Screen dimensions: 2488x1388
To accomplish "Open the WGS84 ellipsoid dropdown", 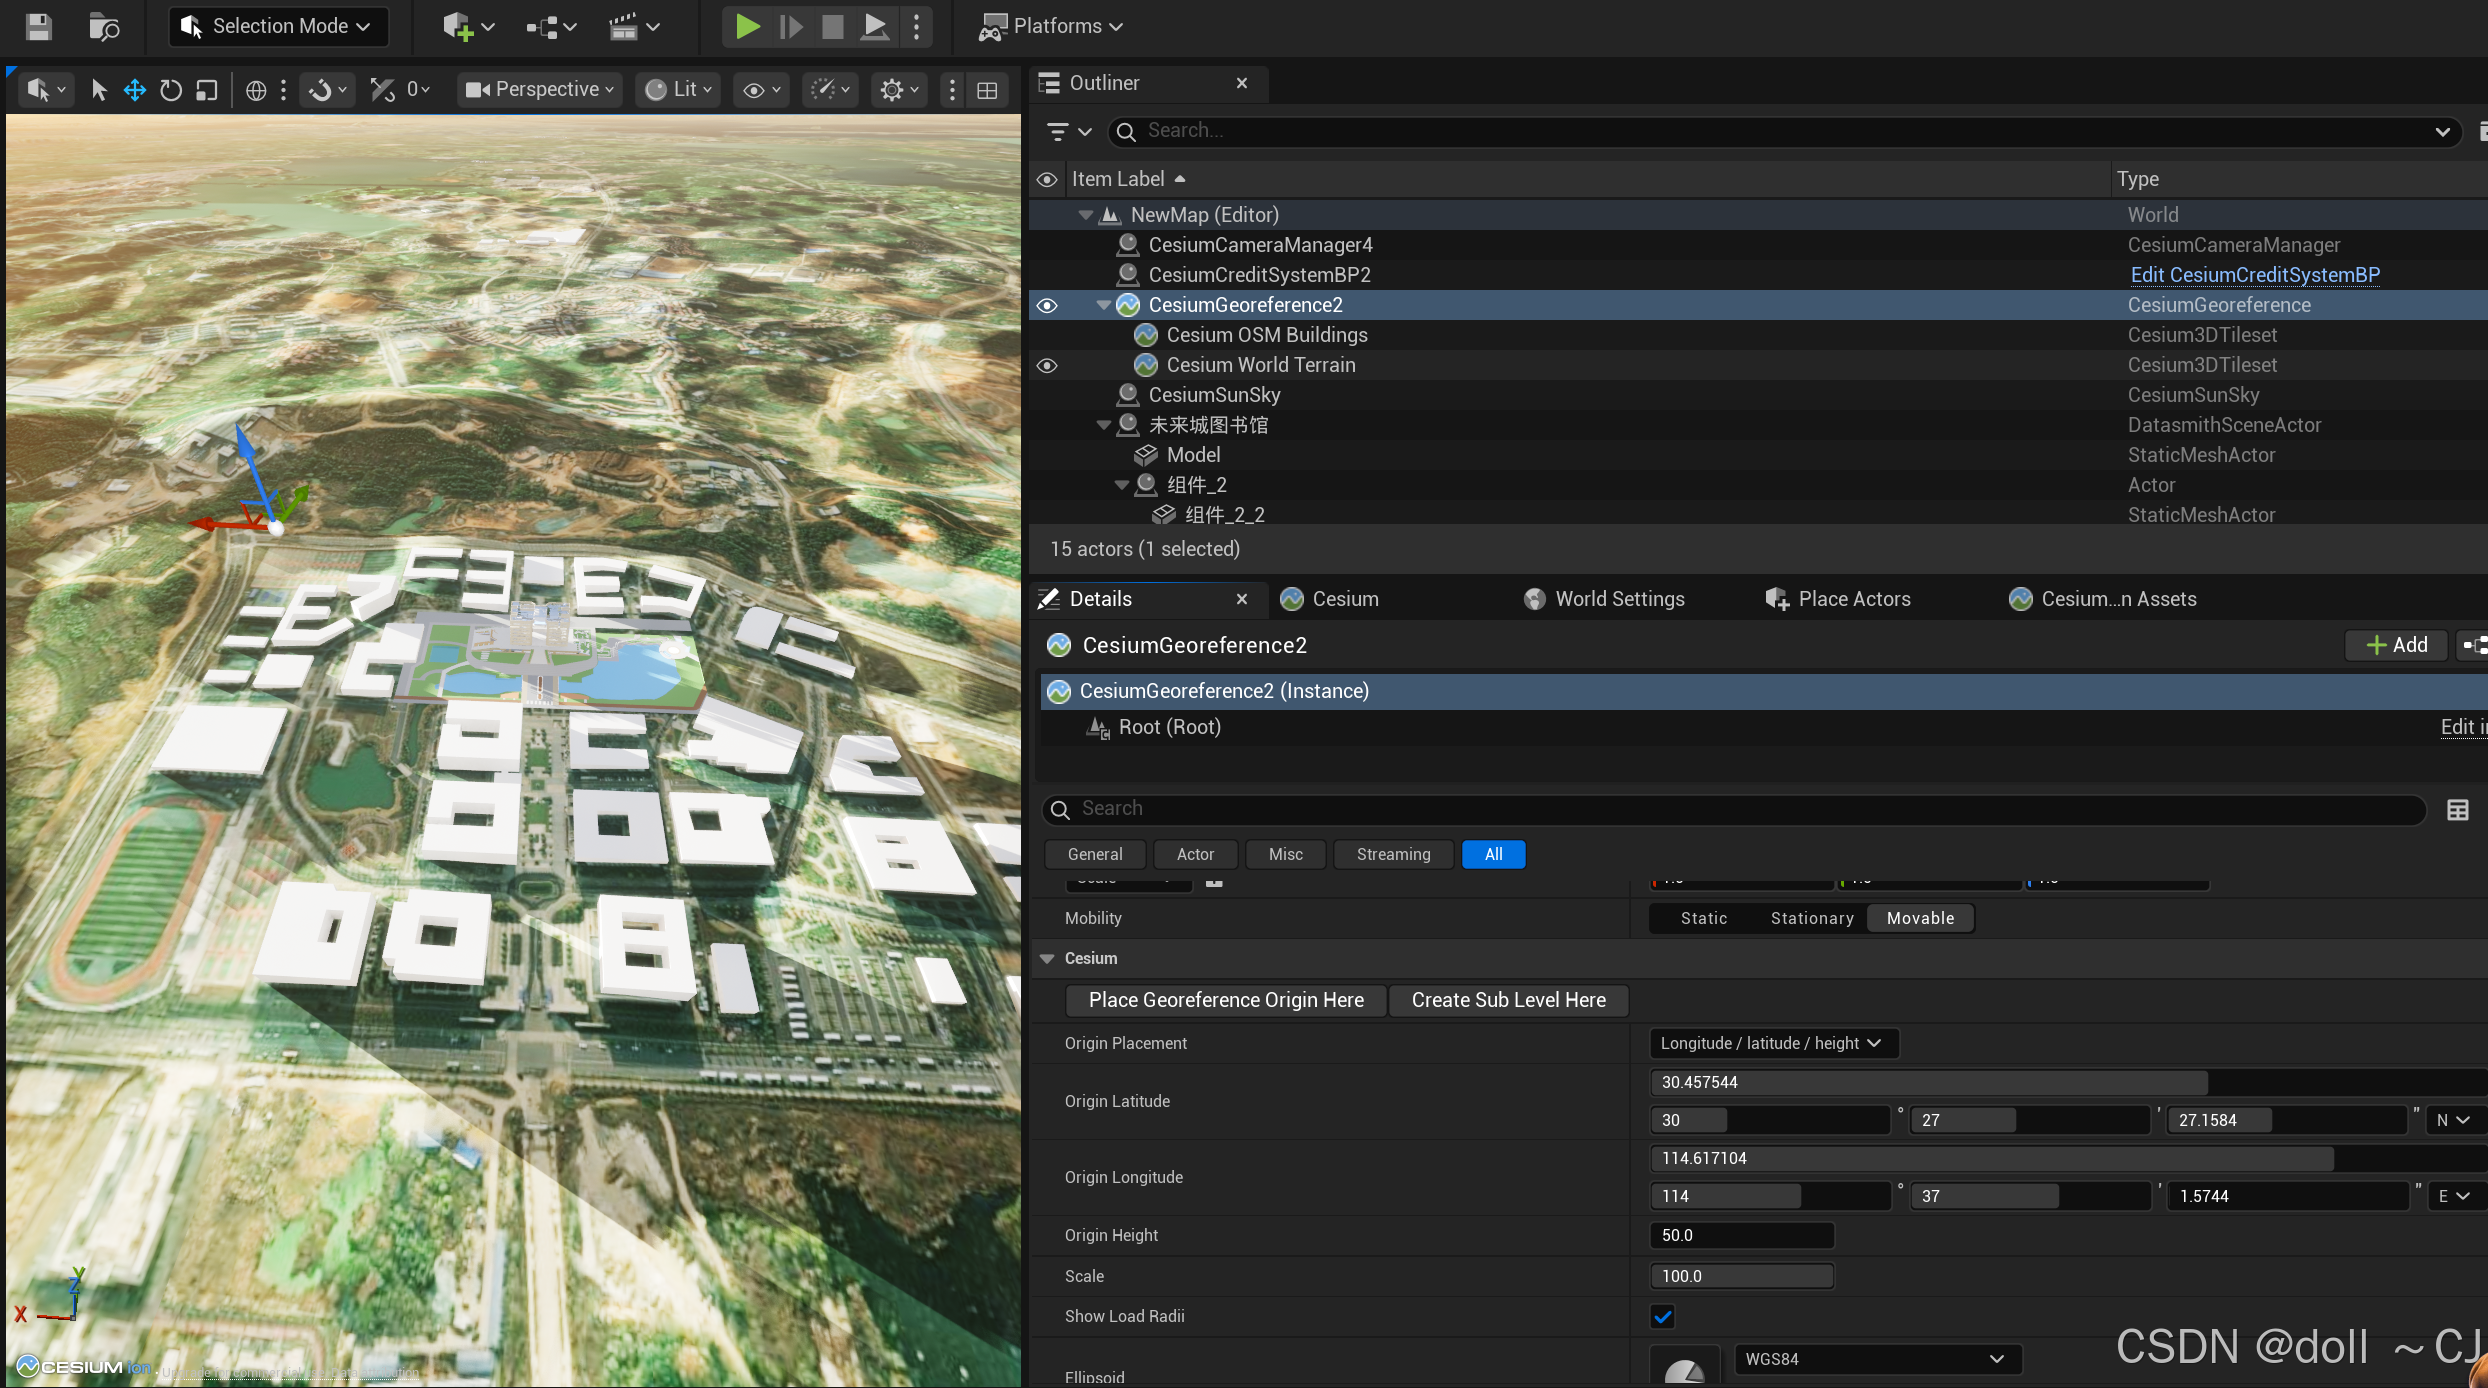I will coord(1875,1359).
